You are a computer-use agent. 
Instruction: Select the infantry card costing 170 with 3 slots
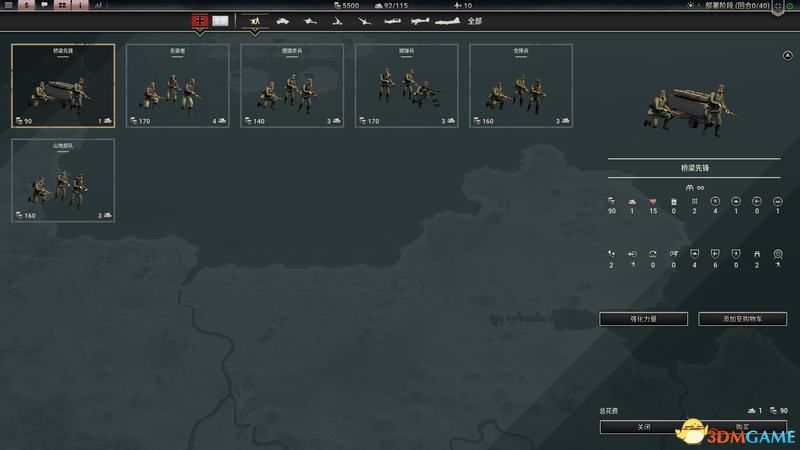coord(407,85)
